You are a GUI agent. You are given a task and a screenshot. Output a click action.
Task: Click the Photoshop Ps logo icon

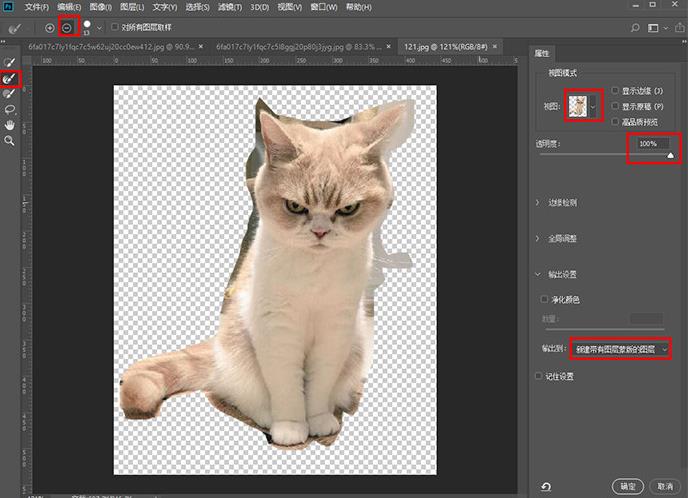tap(8, 6)
